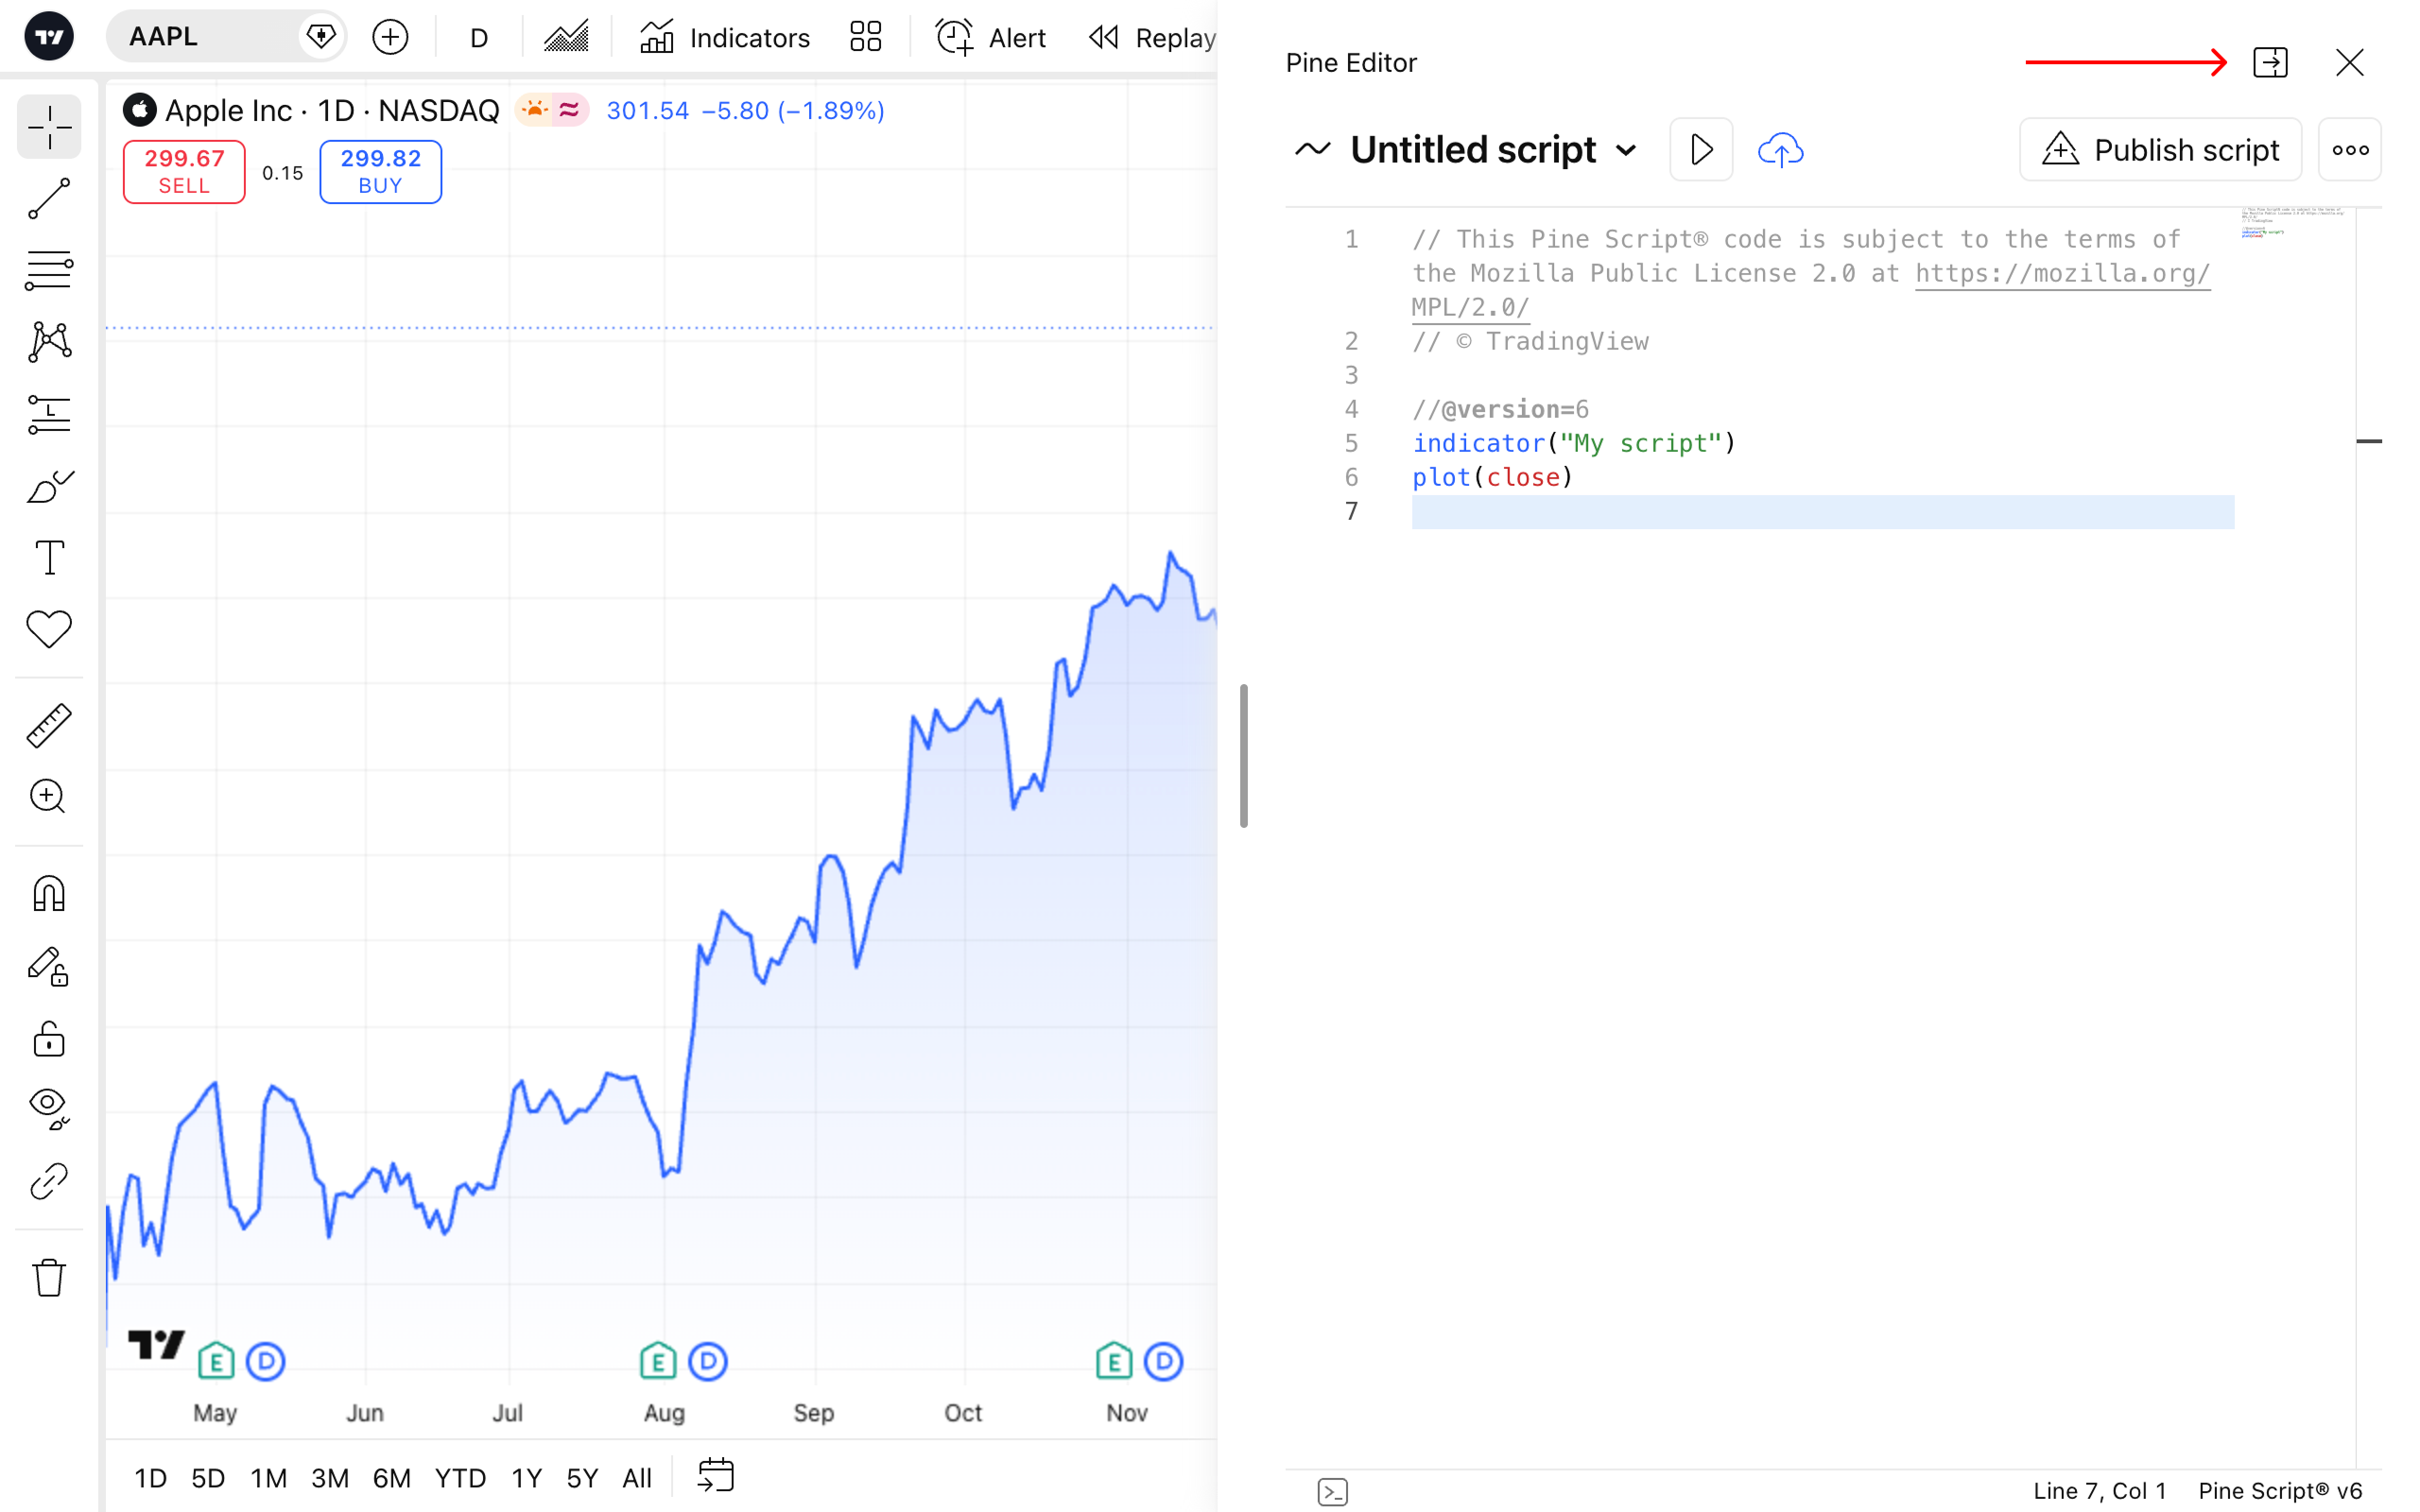Click the November dividend D marker

click(x=1164, y=1361)
